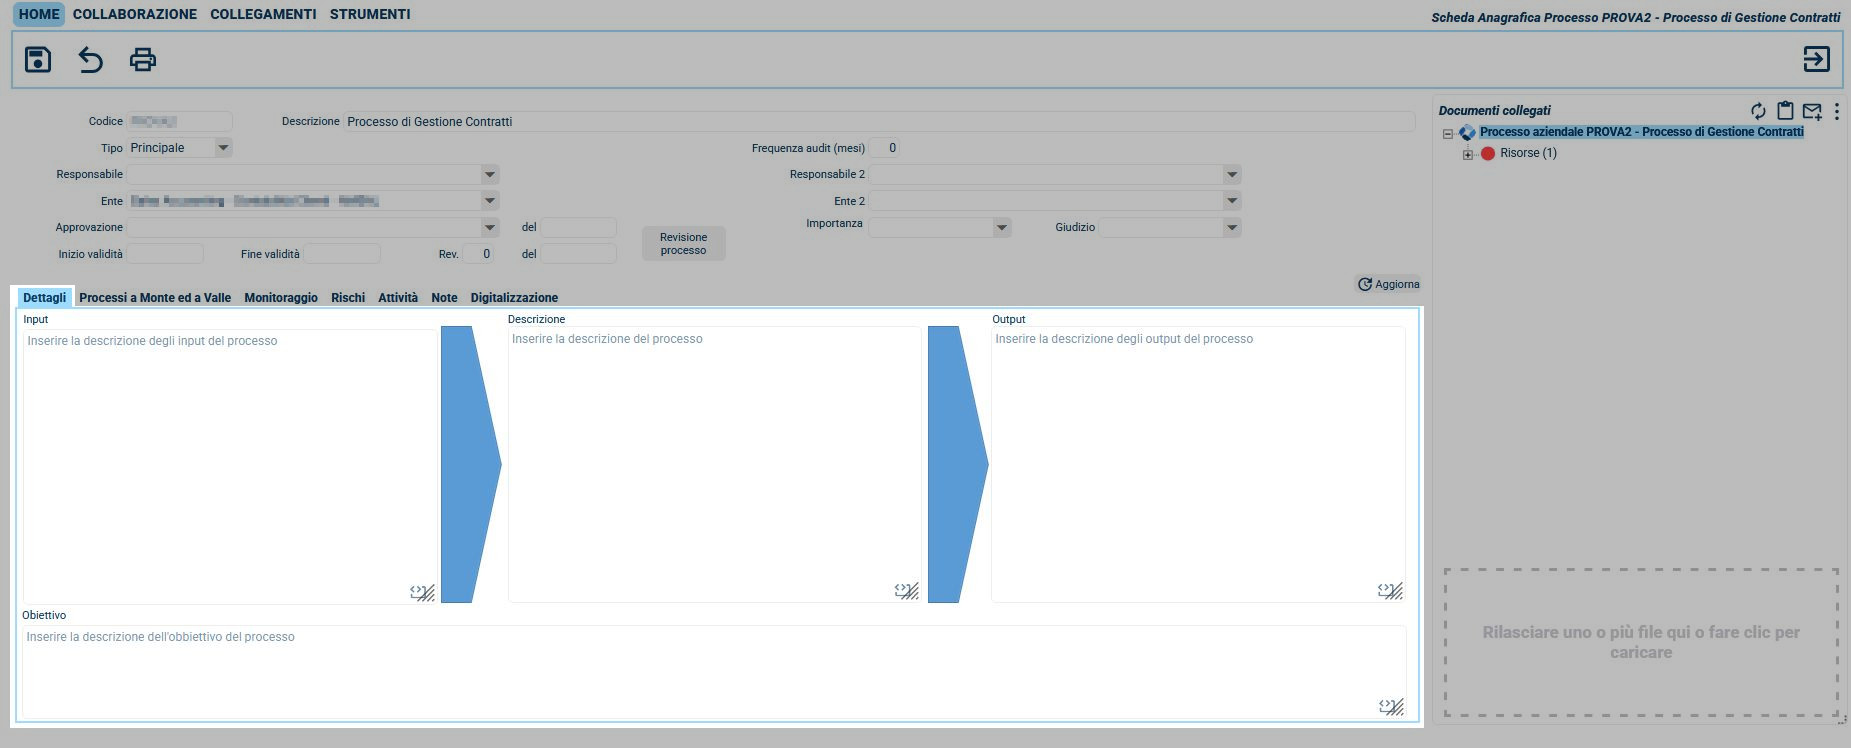Click the save floppy disk icon

38,60
